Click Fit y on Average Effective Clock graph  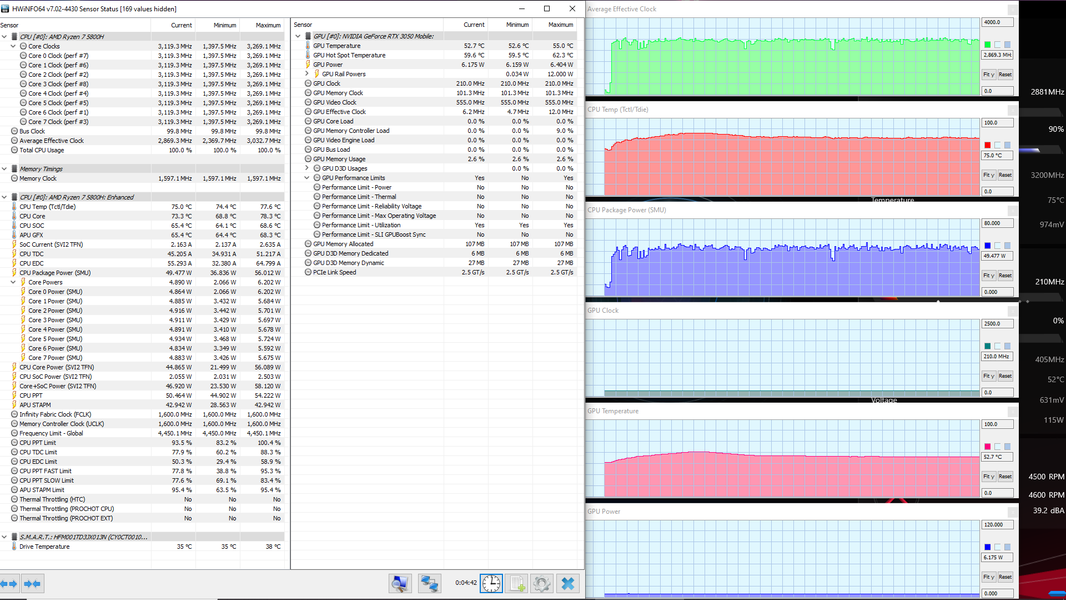pyautogui.click(x=988, y=74)
